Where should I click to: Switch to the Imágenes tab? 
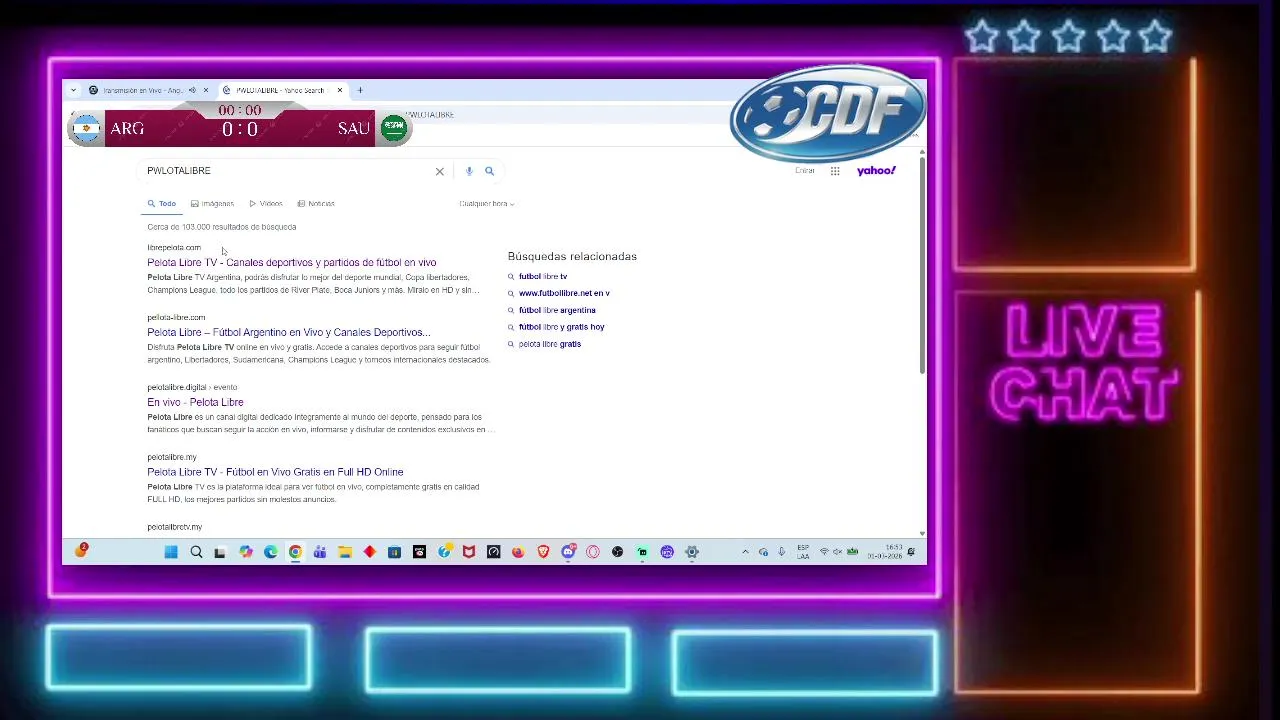point(212,204)
